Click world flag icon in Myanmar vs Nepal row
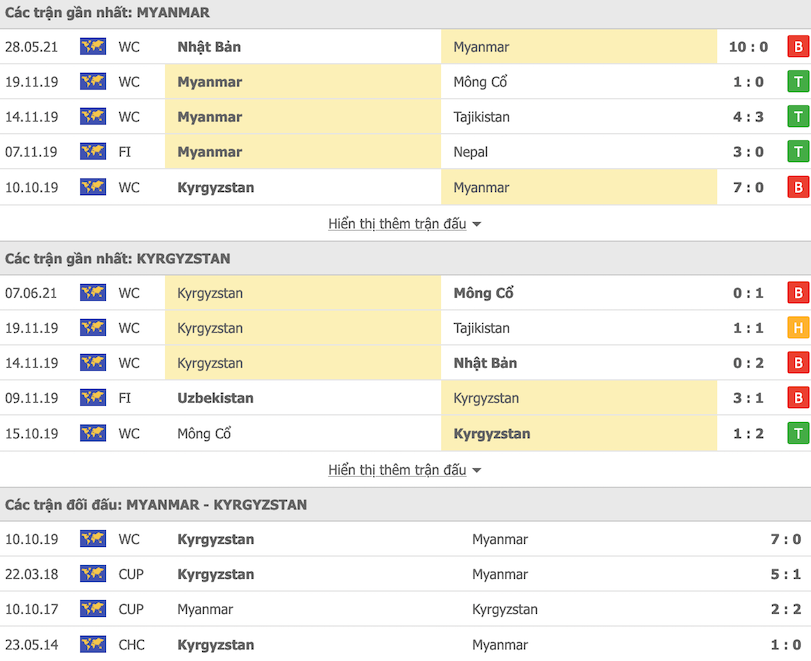Screen dimensions: 811x661 coord(93,152)
